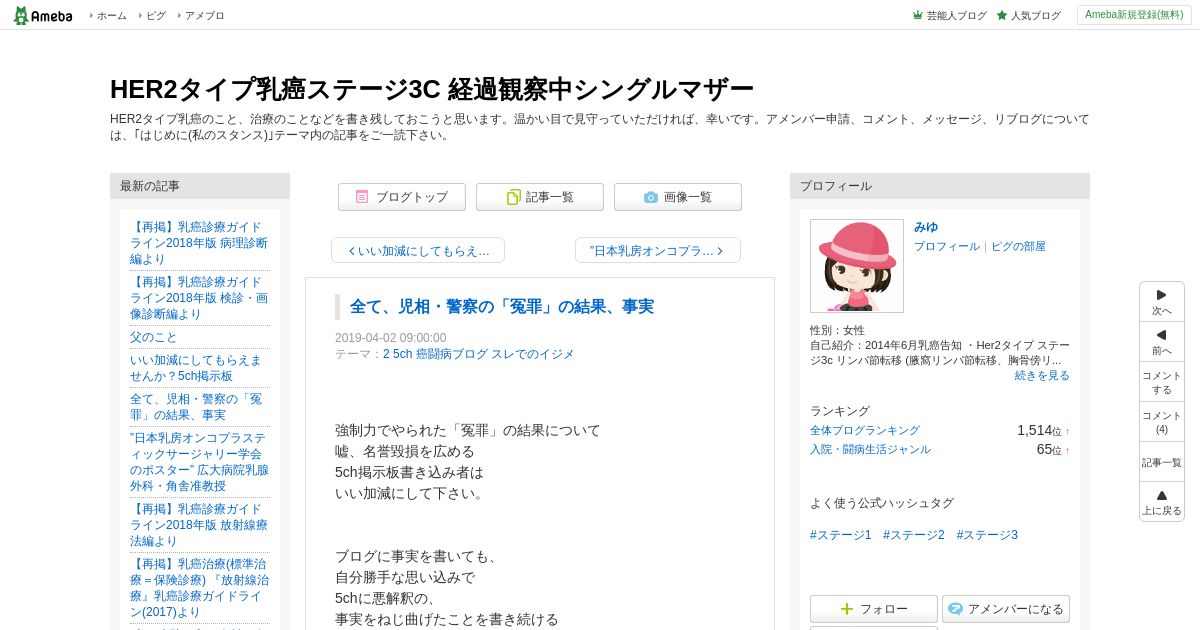The width and height of the screenshot is (1200, 630).
Task: Open hashtag #ステージ2
Action: tap(914, 535)
